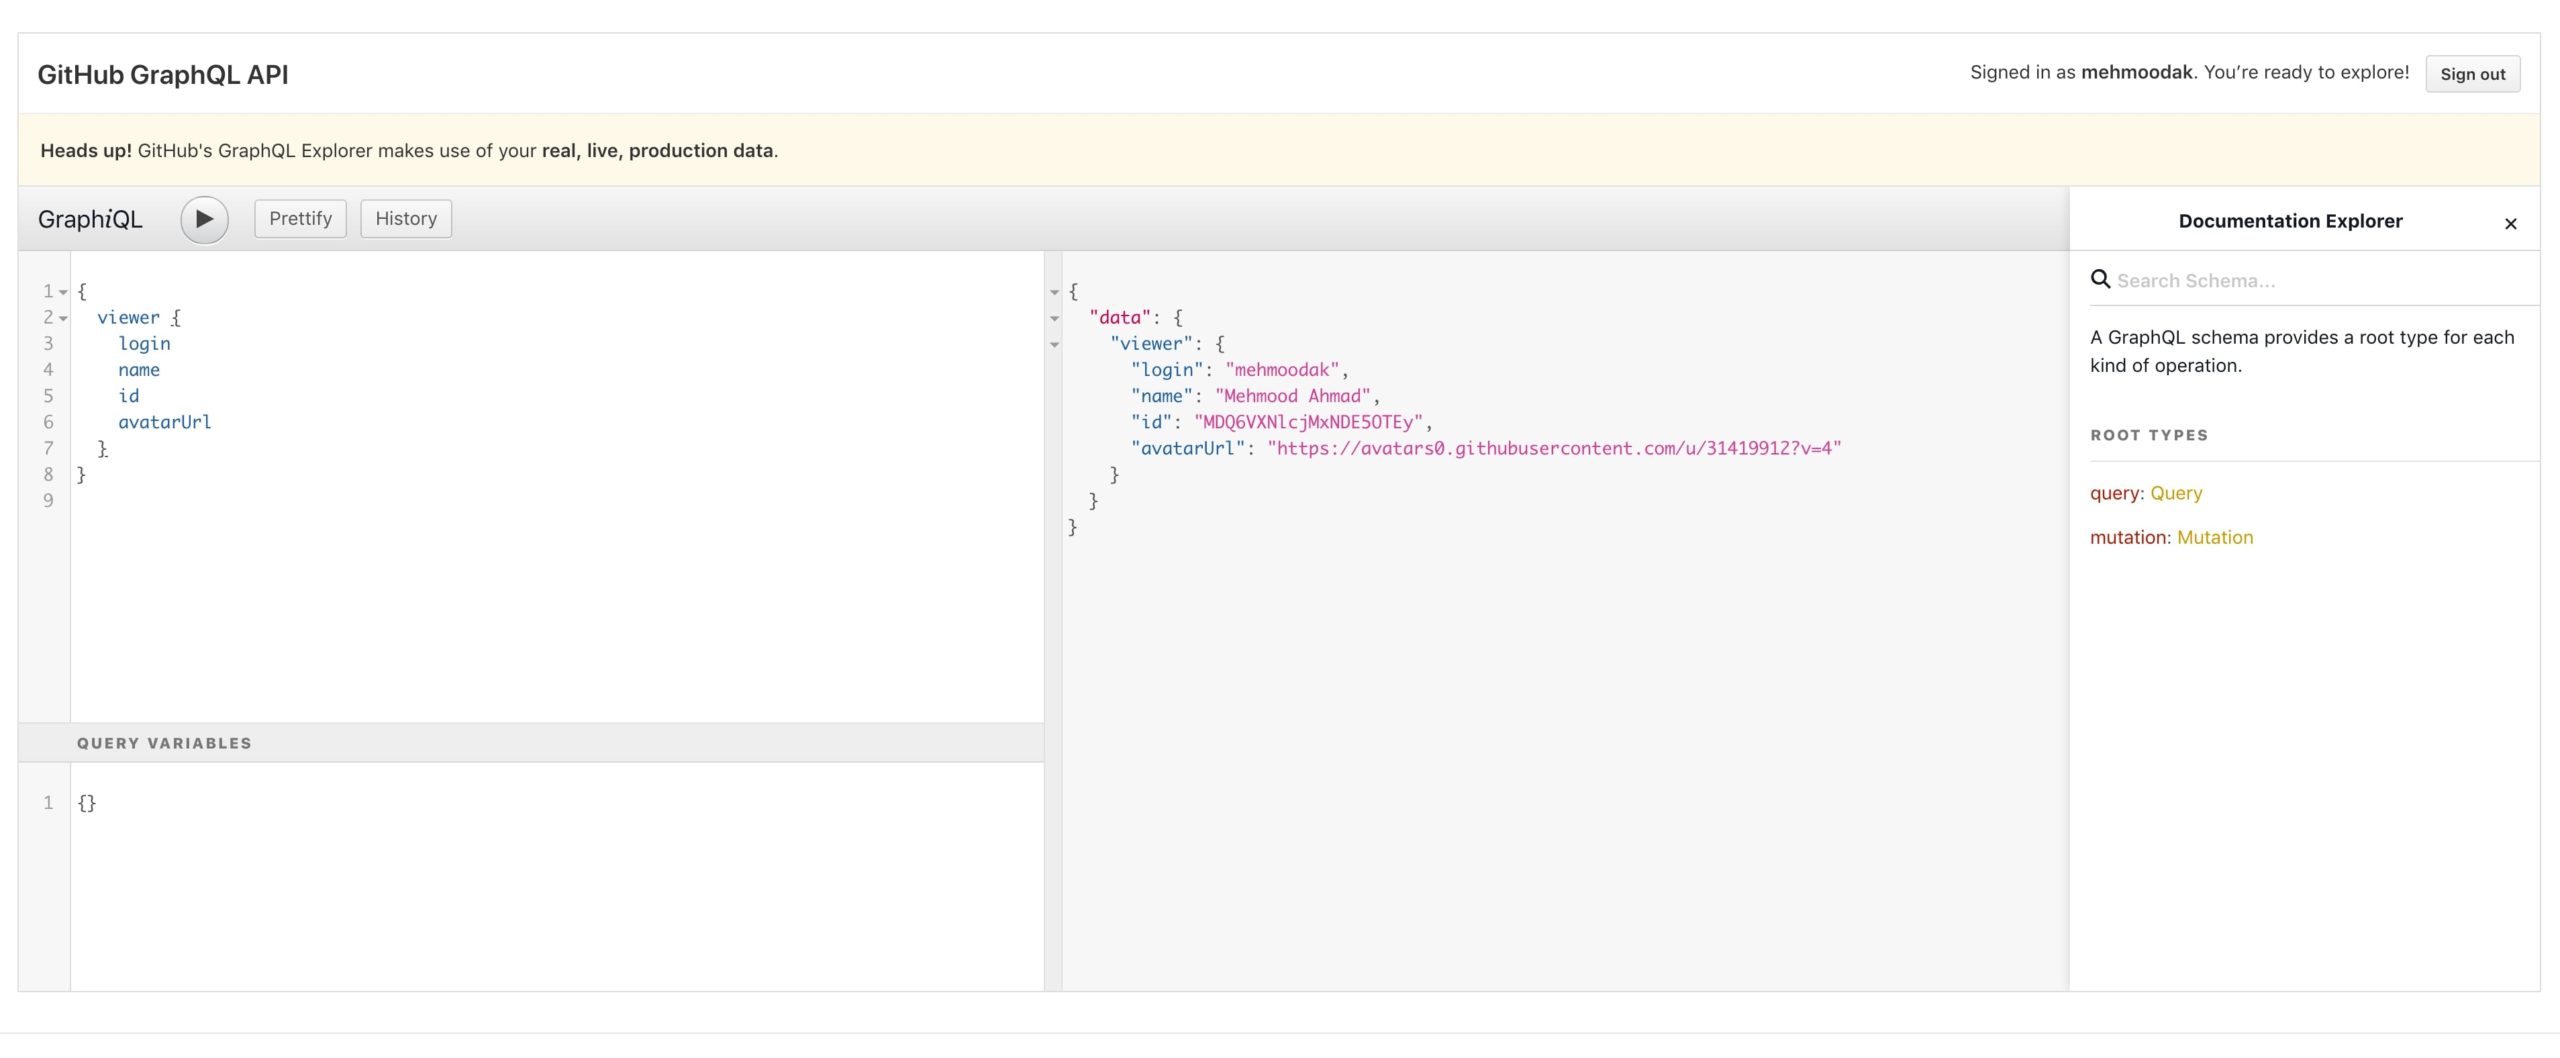This screenshot has width=2560, height=1058.
Task: Click the Documentation Explorer title
Action: (x=2290, y=221)
